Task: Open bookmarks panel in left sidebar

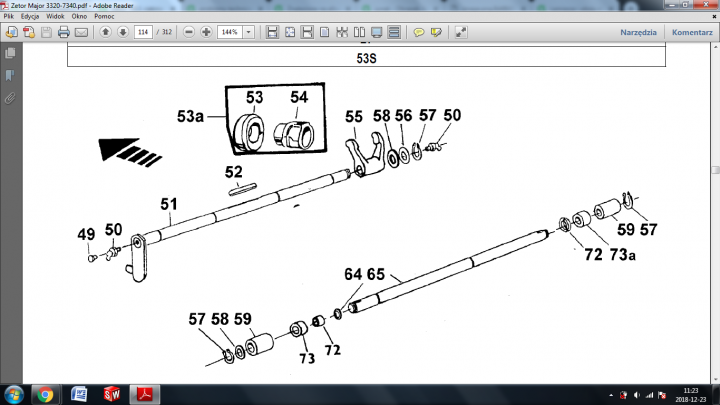Action: pos(10,76)
